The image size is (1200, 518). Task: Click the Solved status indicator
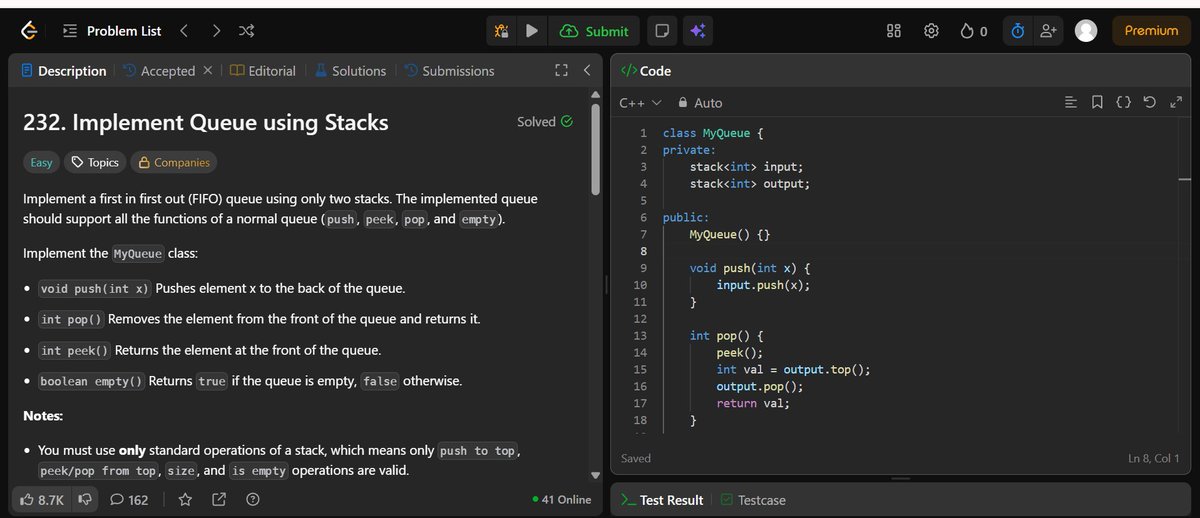545,122
